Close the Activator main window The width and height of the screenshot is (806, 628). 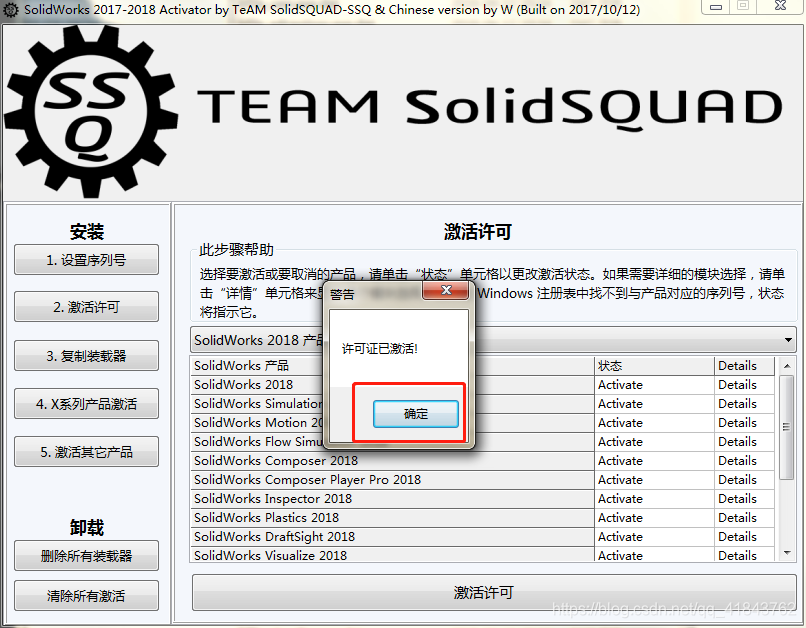780,6
